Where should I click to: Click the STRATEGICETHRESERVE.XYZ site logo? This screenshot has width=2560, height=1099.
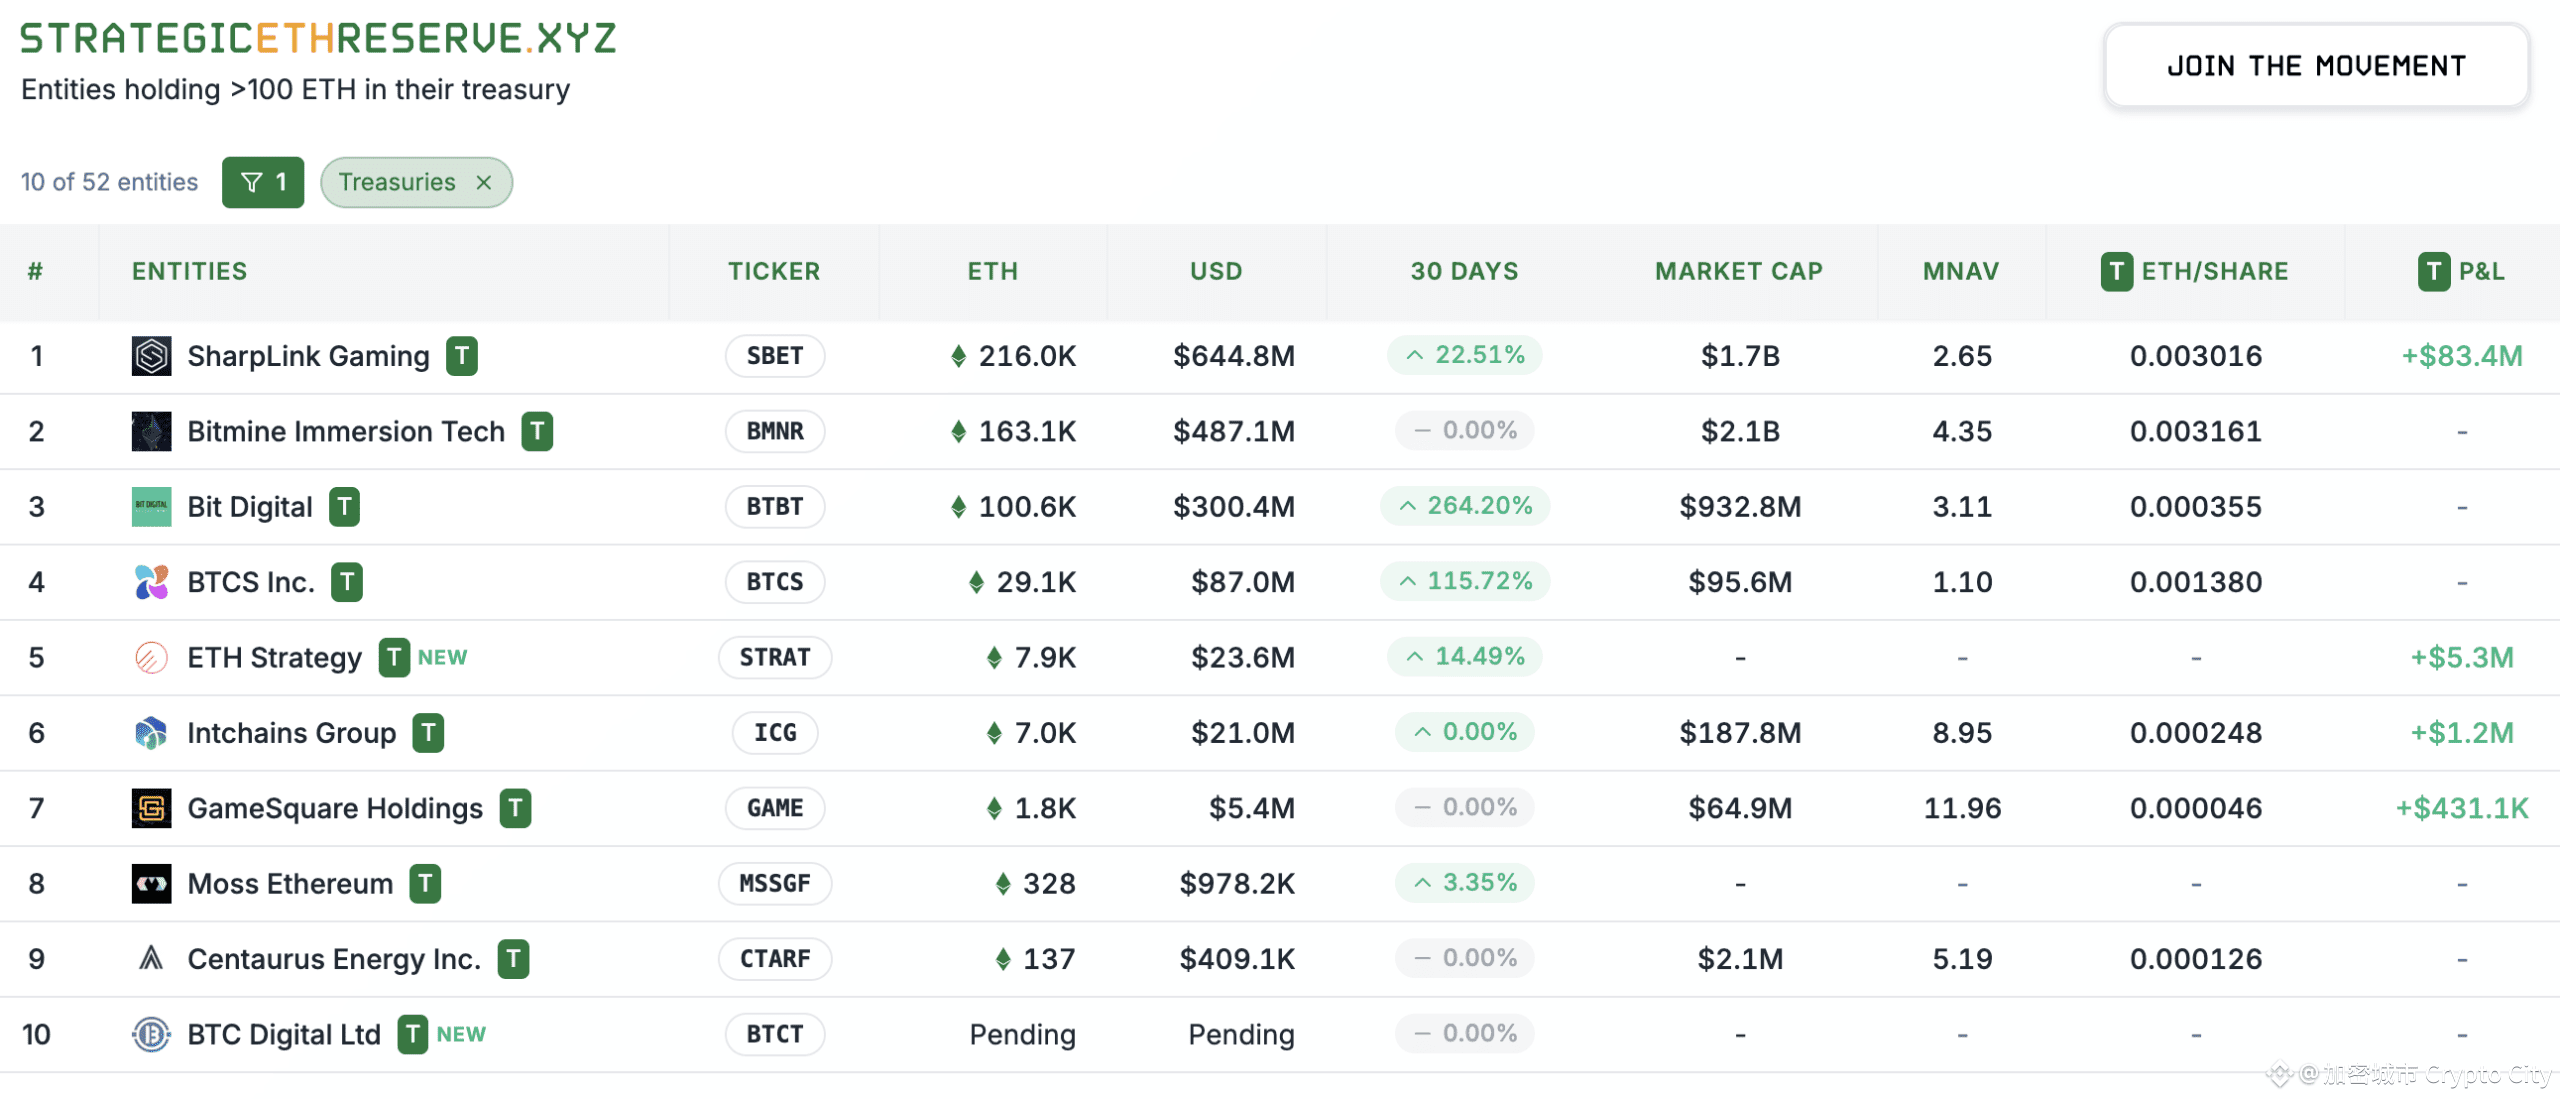tap(318, 38)
